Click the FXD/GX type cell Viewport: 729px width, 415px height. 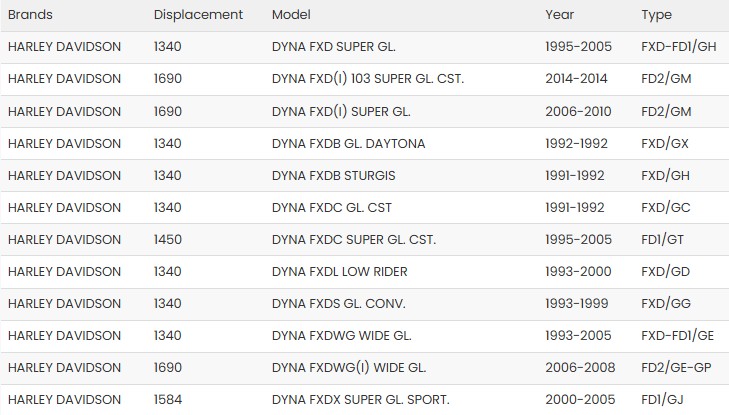tap(664, 144)
